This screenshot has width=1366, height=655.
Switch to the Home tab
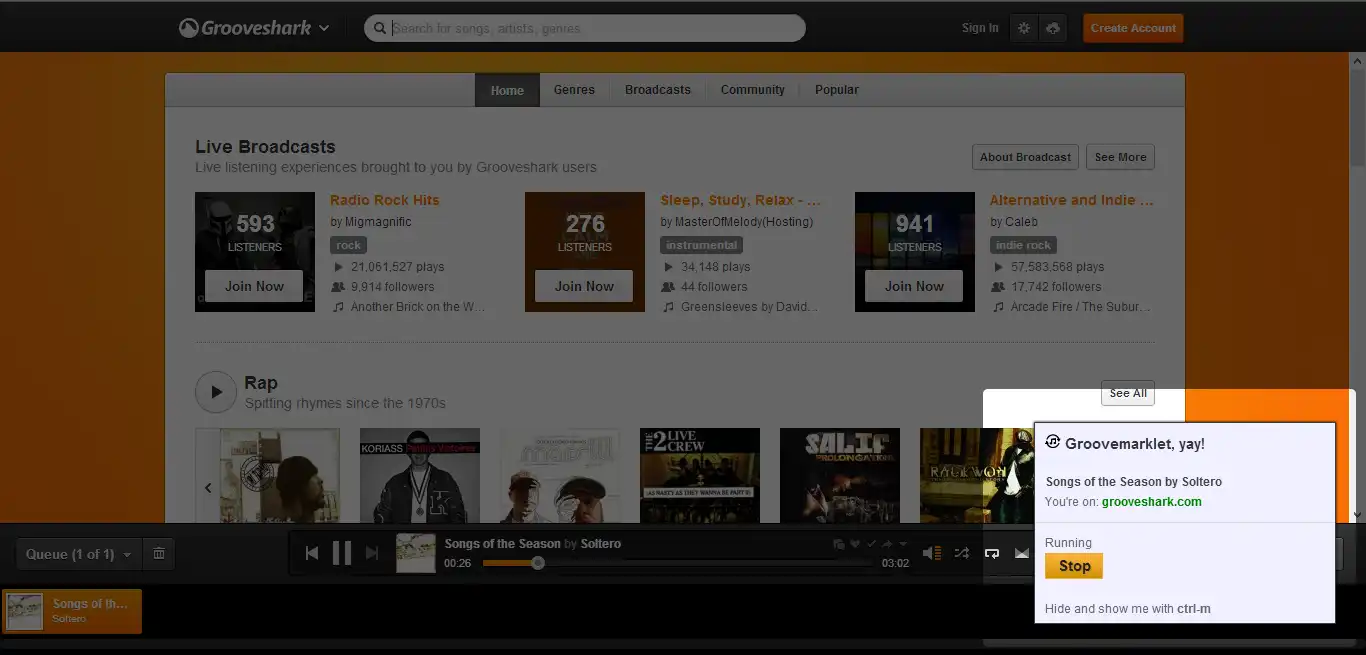point(507,90)
